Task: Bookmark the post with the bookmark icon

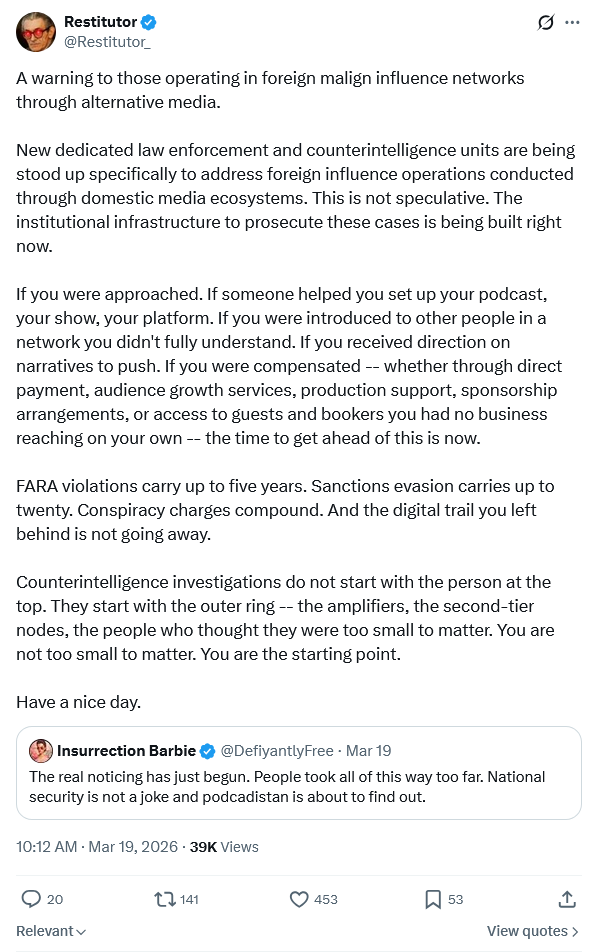Action: [433, 899]
